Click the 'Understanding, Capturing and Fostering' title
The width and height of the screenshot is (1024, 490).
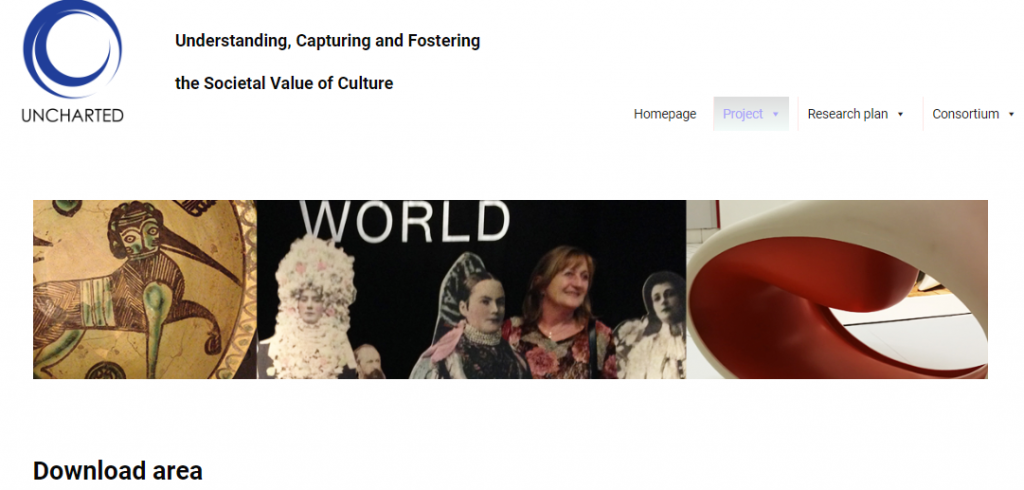pyautogui.click(x=327, y=41)
